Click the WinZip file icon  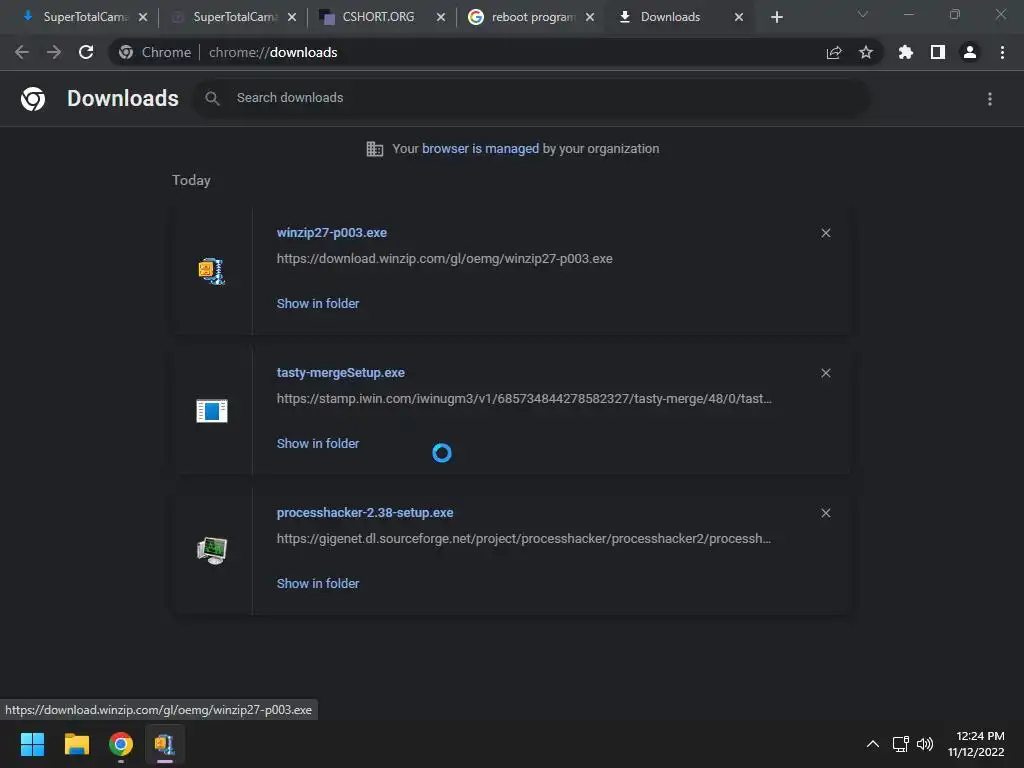(212, 271)
